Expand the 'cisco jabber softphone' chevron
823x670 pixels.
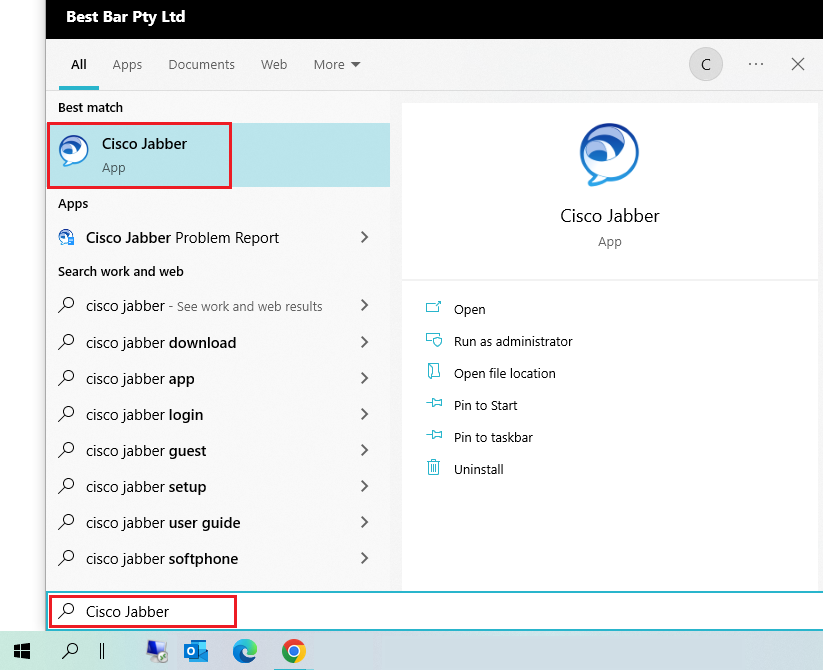364,558
